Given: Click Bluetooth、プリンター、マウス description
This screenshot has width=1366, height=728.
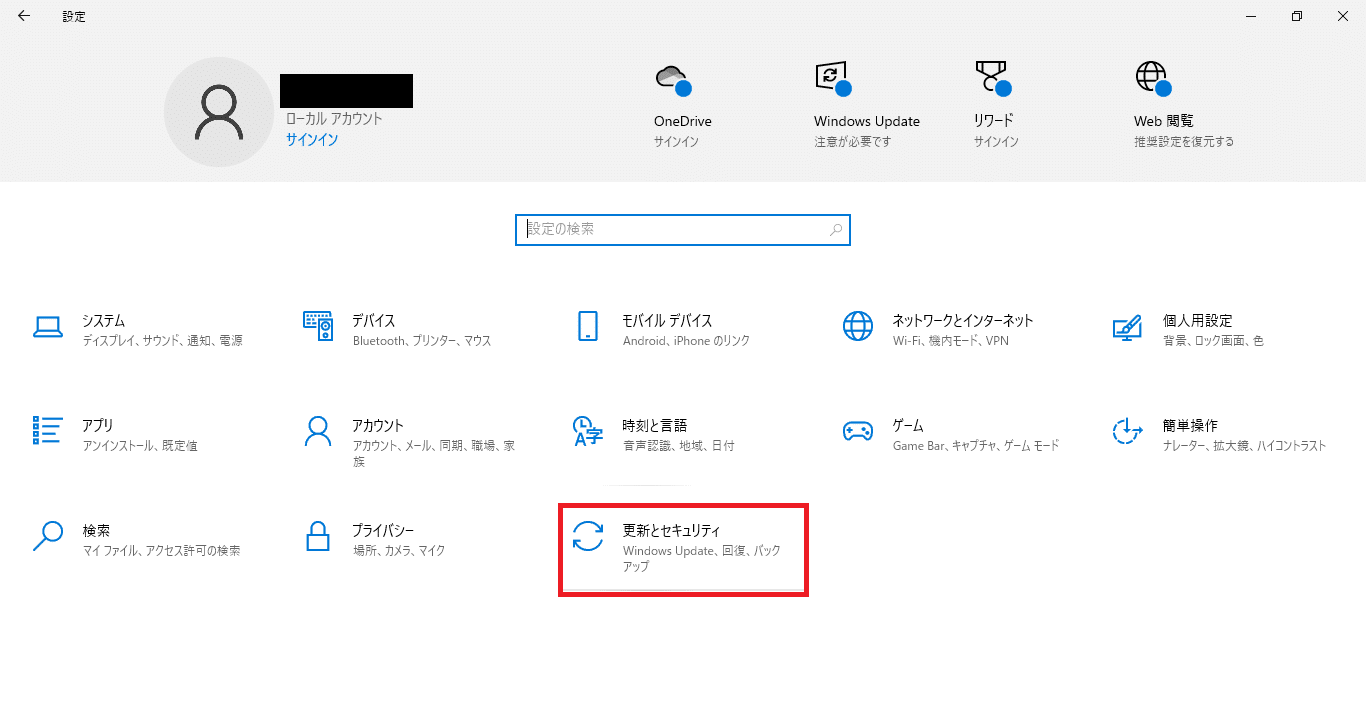Looking at the screenshot, I should (x=422, y=341).
